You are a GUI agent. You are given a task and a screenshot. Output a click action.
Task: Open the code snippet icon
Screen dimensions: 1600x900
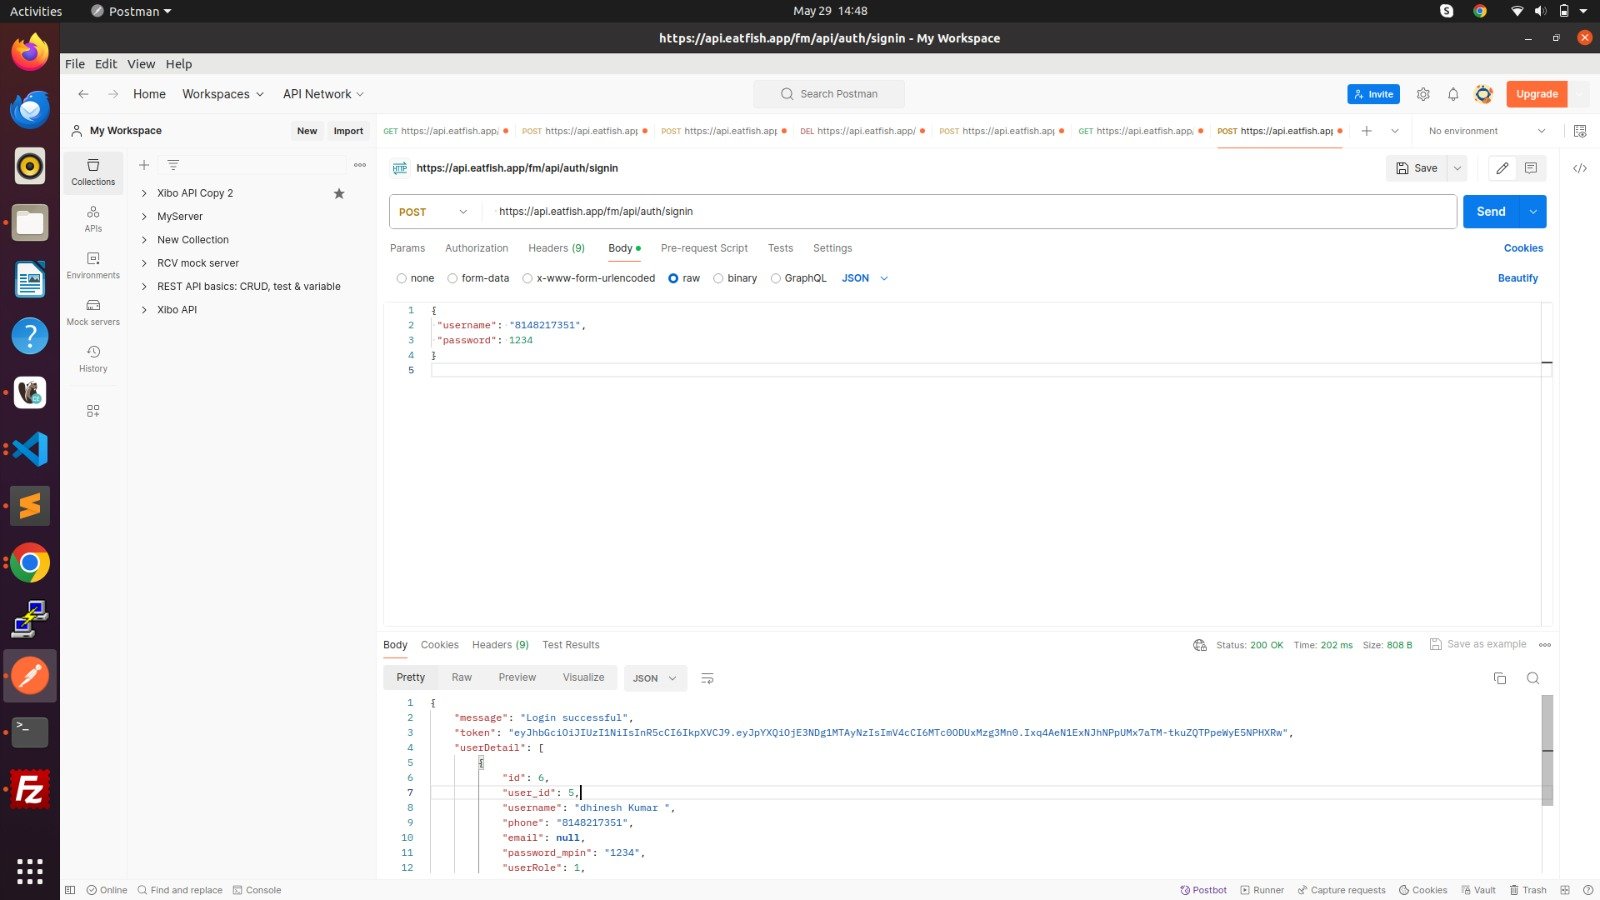(x=1580, y=168)
